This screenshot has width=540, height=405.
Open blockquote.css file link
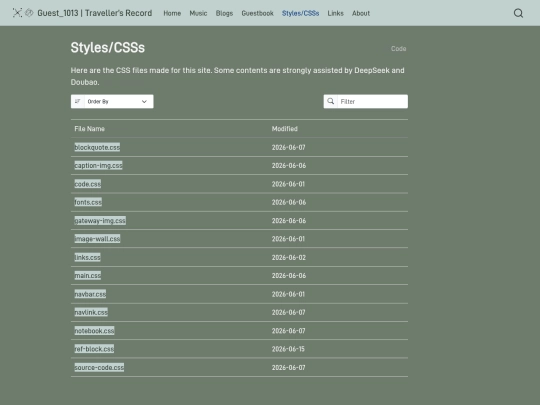[97, 147]
